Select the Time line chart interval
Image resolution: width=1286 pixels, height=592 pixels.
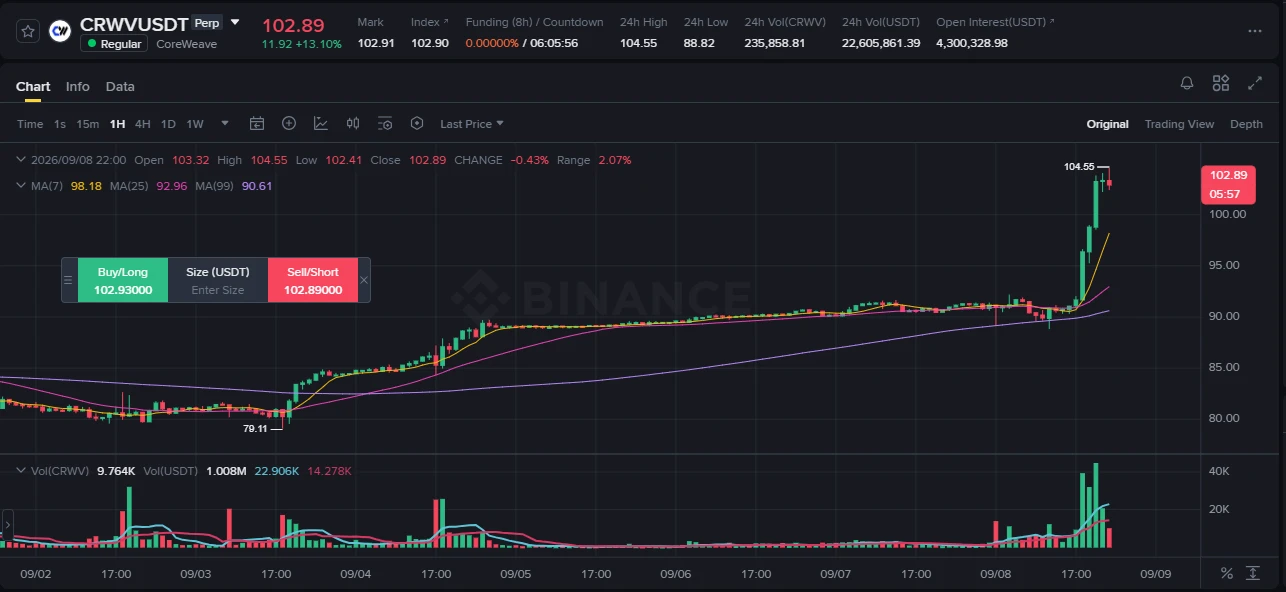(x=30, y=124)
